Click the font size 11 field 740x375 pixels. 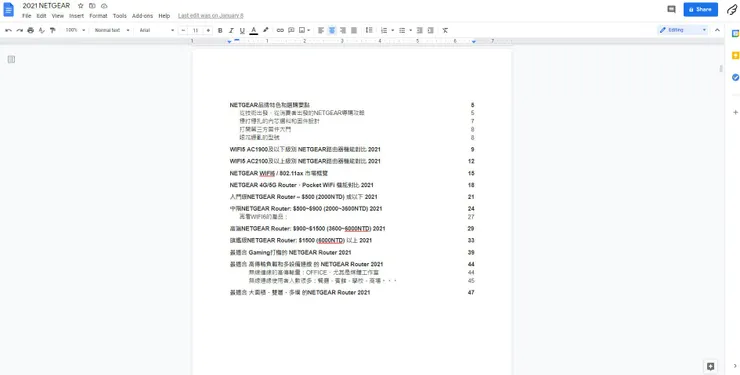pyautogui.click(x=195, y=30)
